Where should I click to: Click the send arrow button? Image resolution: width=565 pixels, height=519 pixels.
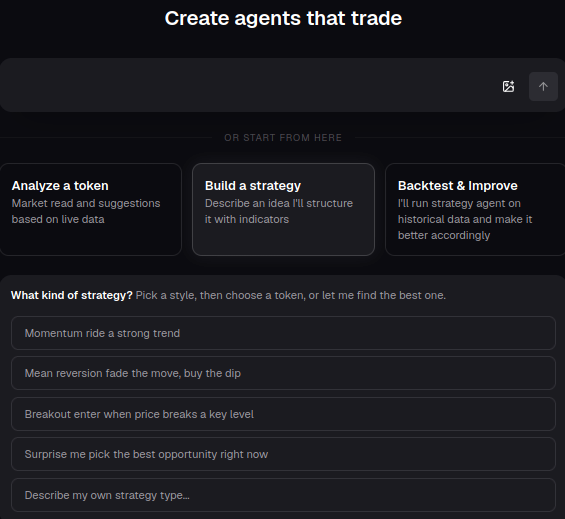[x=543, y=86]
